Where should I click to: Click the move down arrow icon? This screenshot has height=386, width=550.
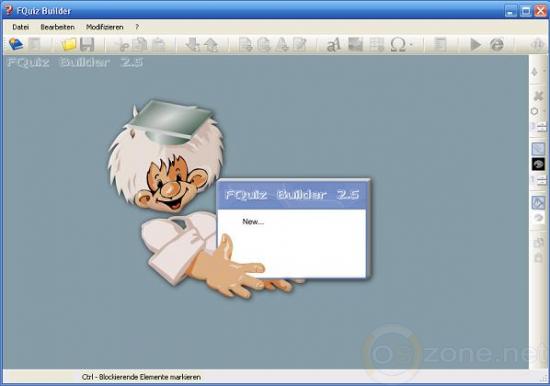(x=192, y=45)
